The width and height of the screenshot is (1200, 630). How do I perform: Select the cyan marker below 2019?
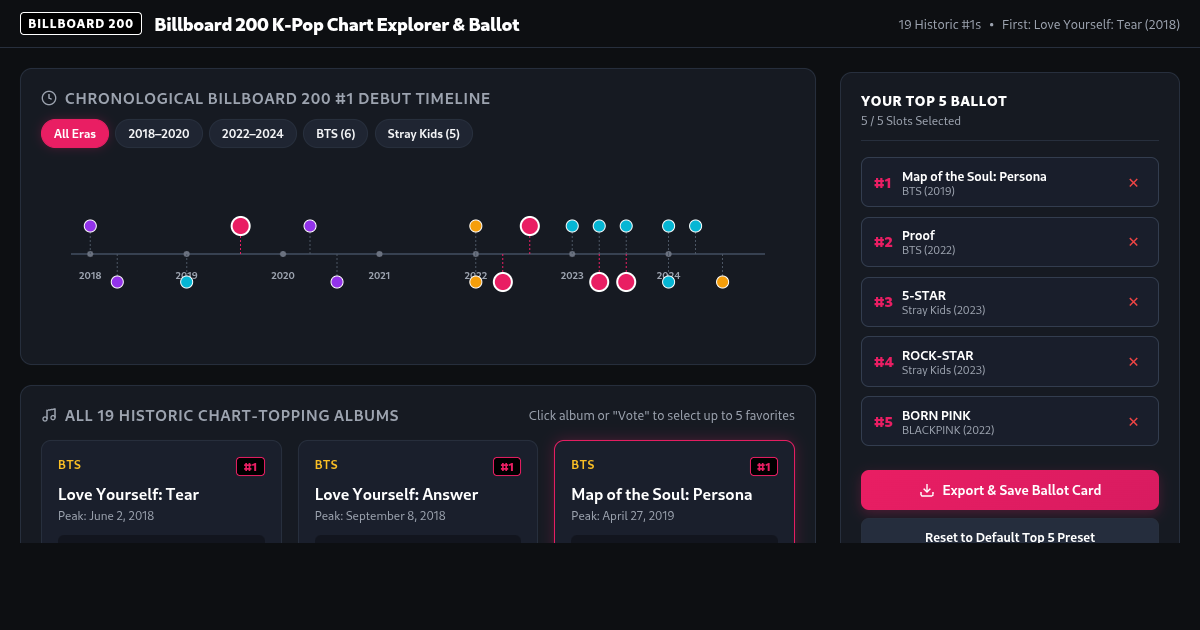point(187,282)
